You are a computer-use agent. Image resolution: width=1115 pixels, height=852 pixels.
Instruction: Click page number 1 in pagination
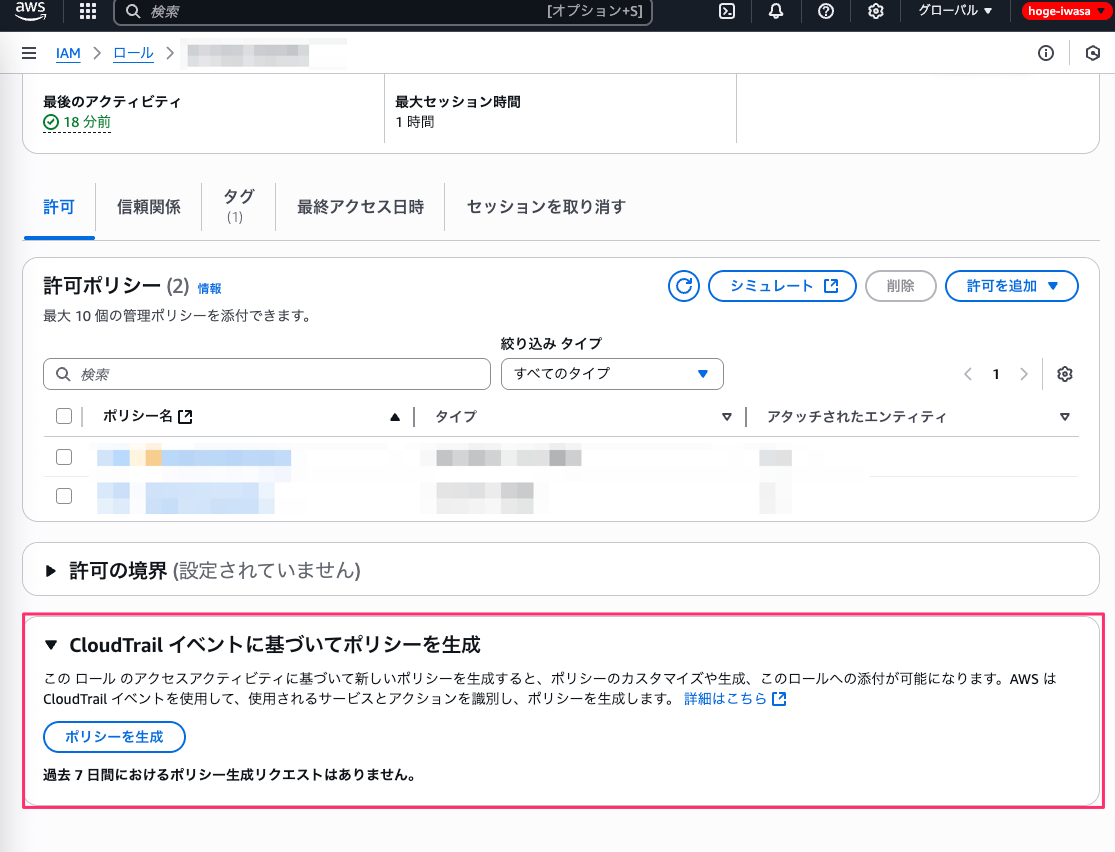(x=996, y=374)
